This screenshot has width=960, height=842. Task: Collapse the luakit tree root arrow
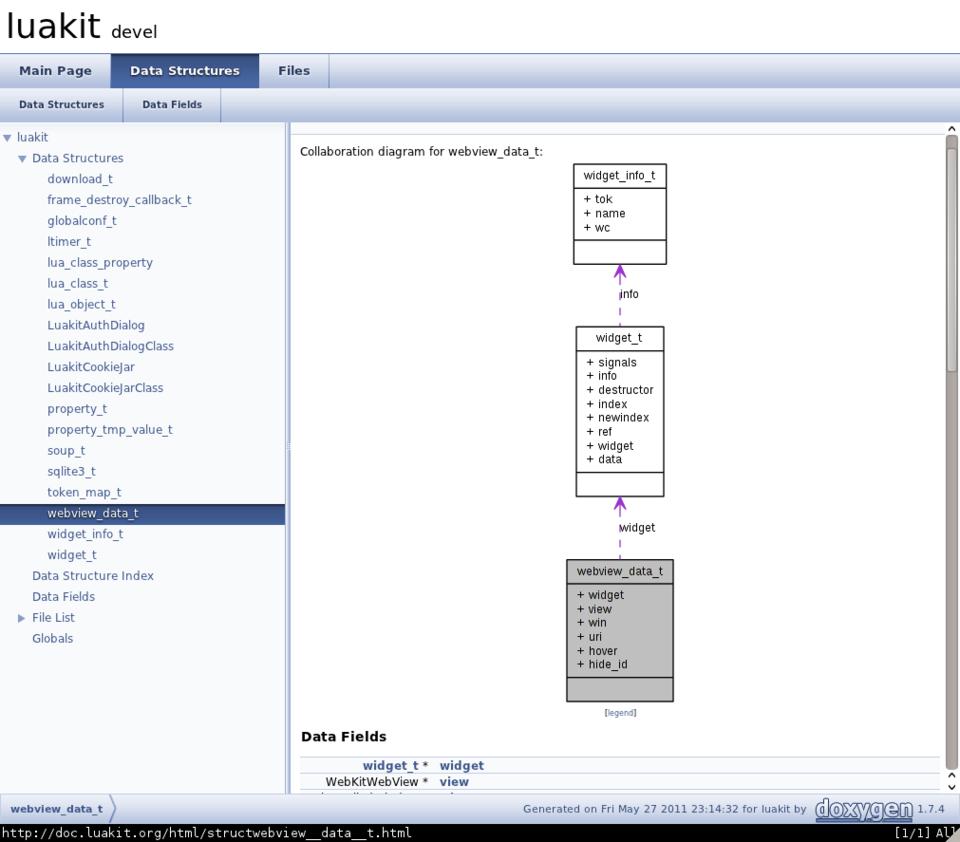[7, 138]
